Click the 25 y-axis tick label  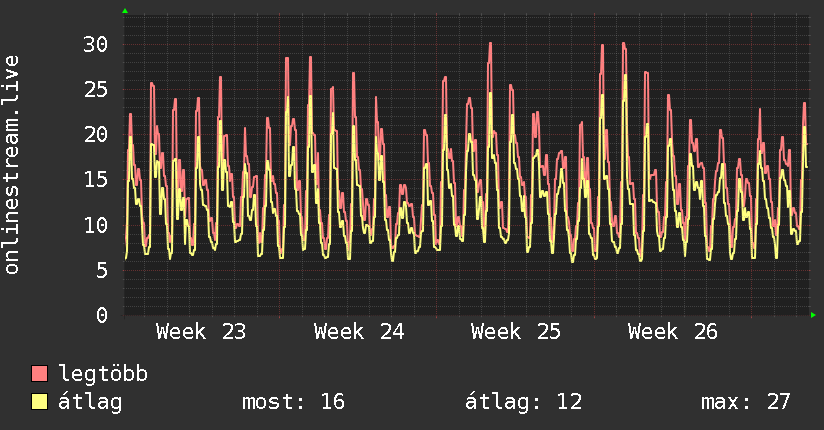pos(96,90)
